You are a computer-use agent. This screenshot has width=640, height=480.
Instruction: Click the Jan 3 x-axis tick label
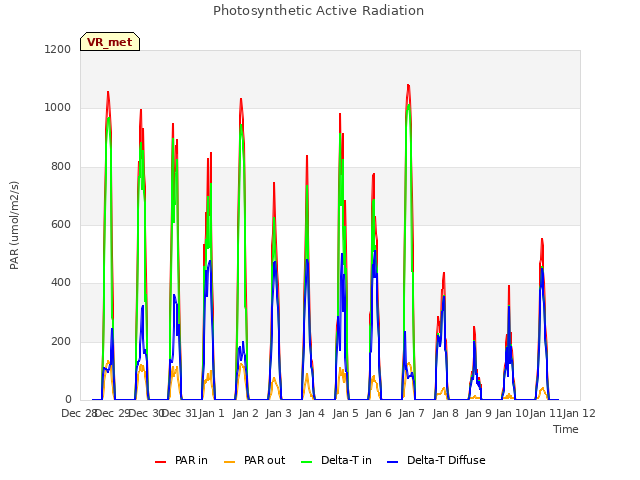pos(279,413)
